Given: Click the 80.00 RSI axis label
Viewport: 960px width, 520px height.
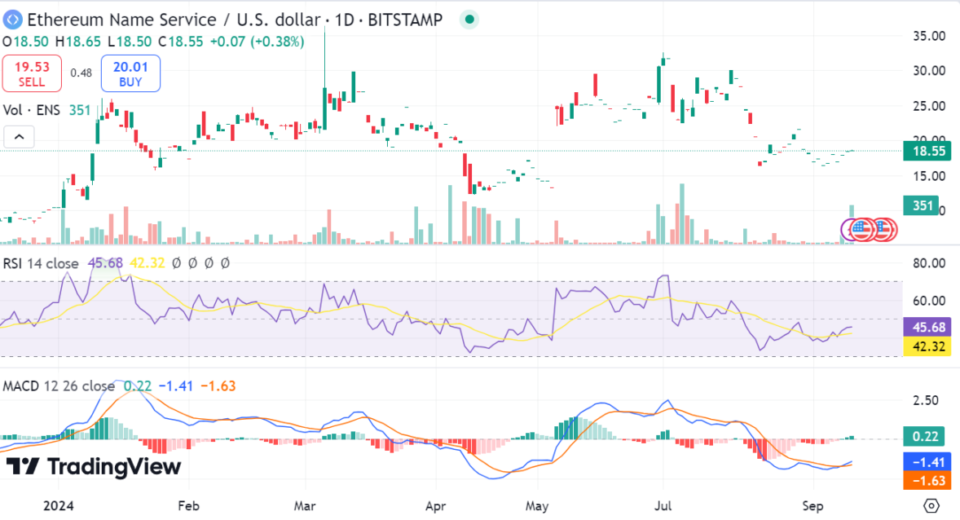Looking at the screenshot, I should (x=929, y=263).
